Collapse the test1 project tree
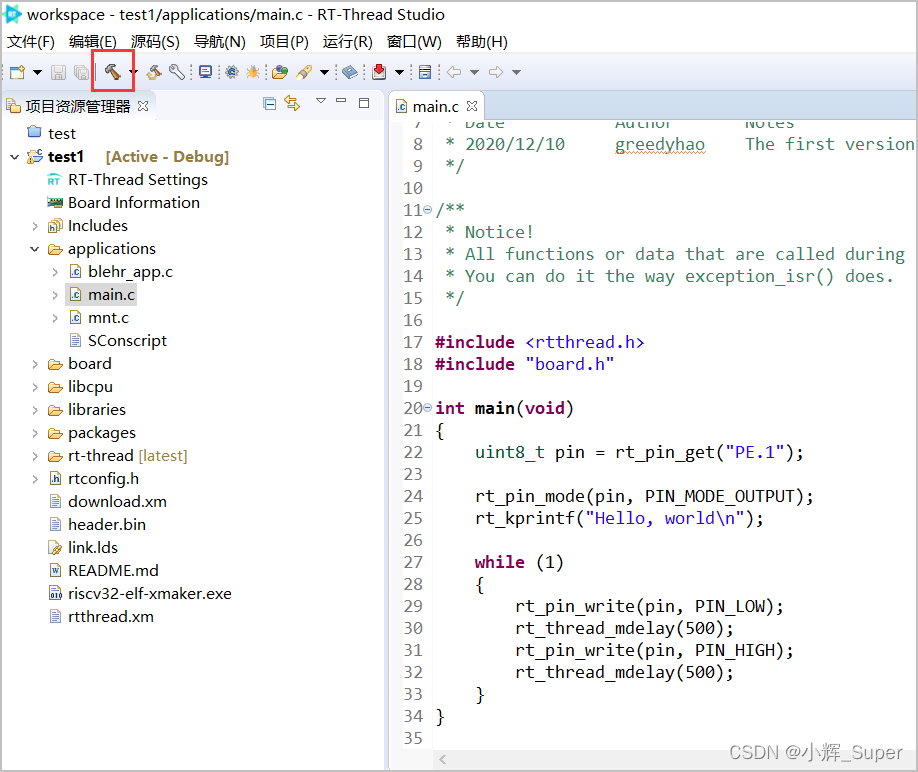918x772 pixels. [x=15, y=157]
